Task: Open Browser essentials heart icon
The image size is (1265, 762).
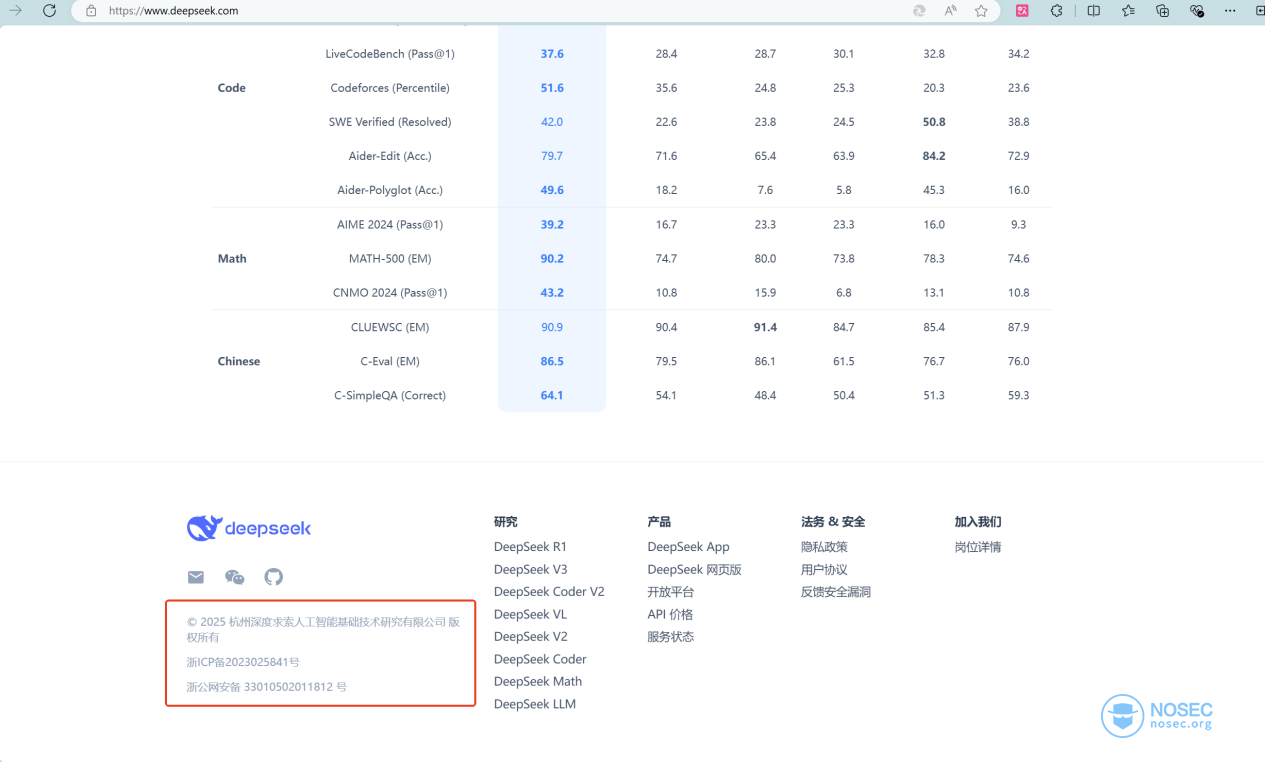Action: tap(1197, 11)
